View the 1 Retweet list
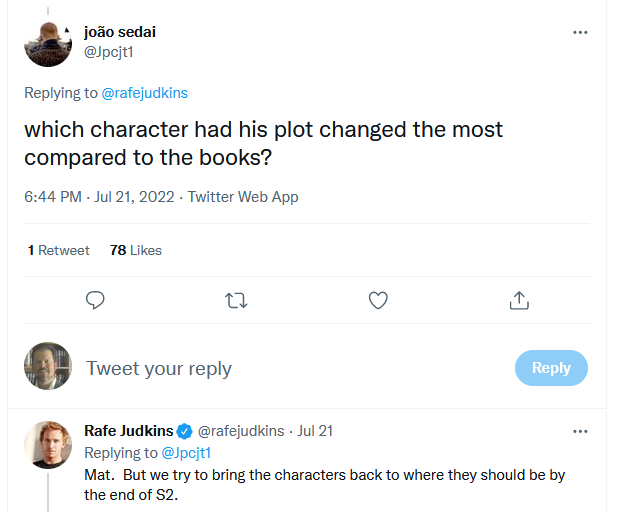The image size is (617, 512). (59, 250)
